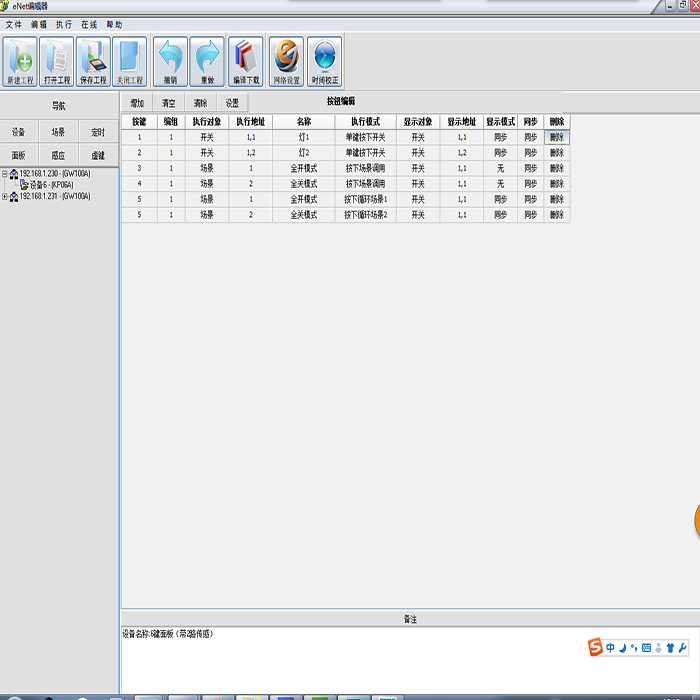700x700 pixels.
Task: Click the 按键 column header
Action: tap(139, 121)
